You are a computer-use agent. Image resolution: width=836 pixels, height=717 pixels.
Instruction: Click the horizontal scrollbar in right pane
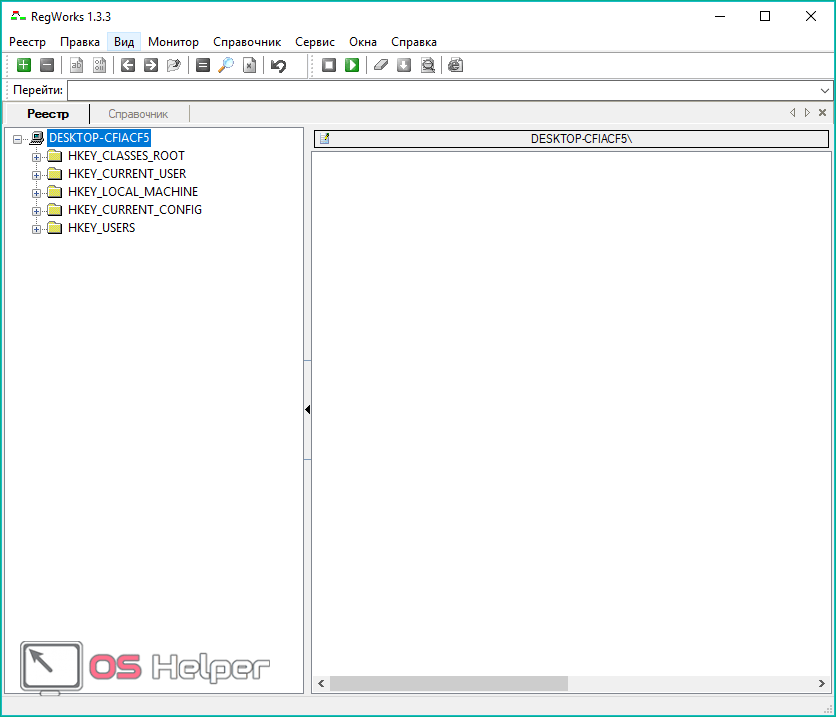pyautogui.click(x=449, y=684)
